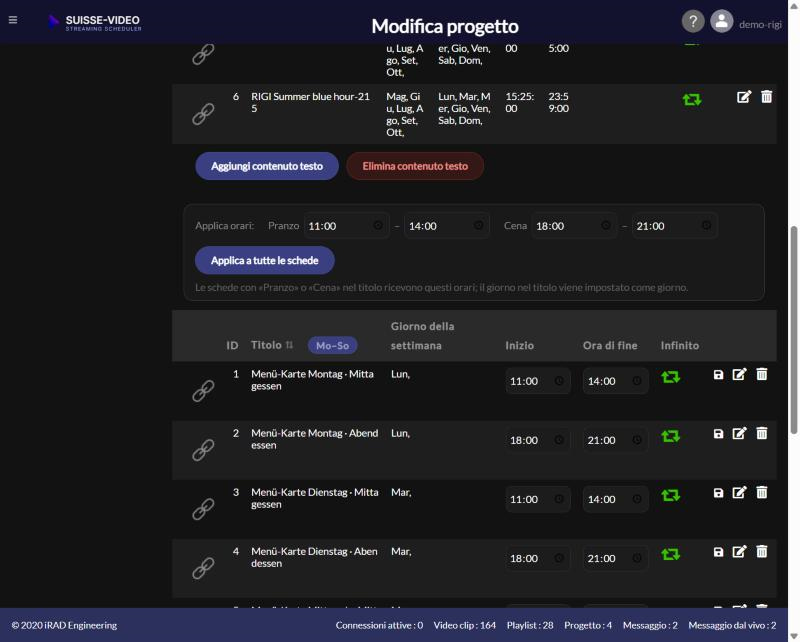
Task: Click link icon of Menü-Karte Dienstag Abendessen
Action: tap(203, 567)
